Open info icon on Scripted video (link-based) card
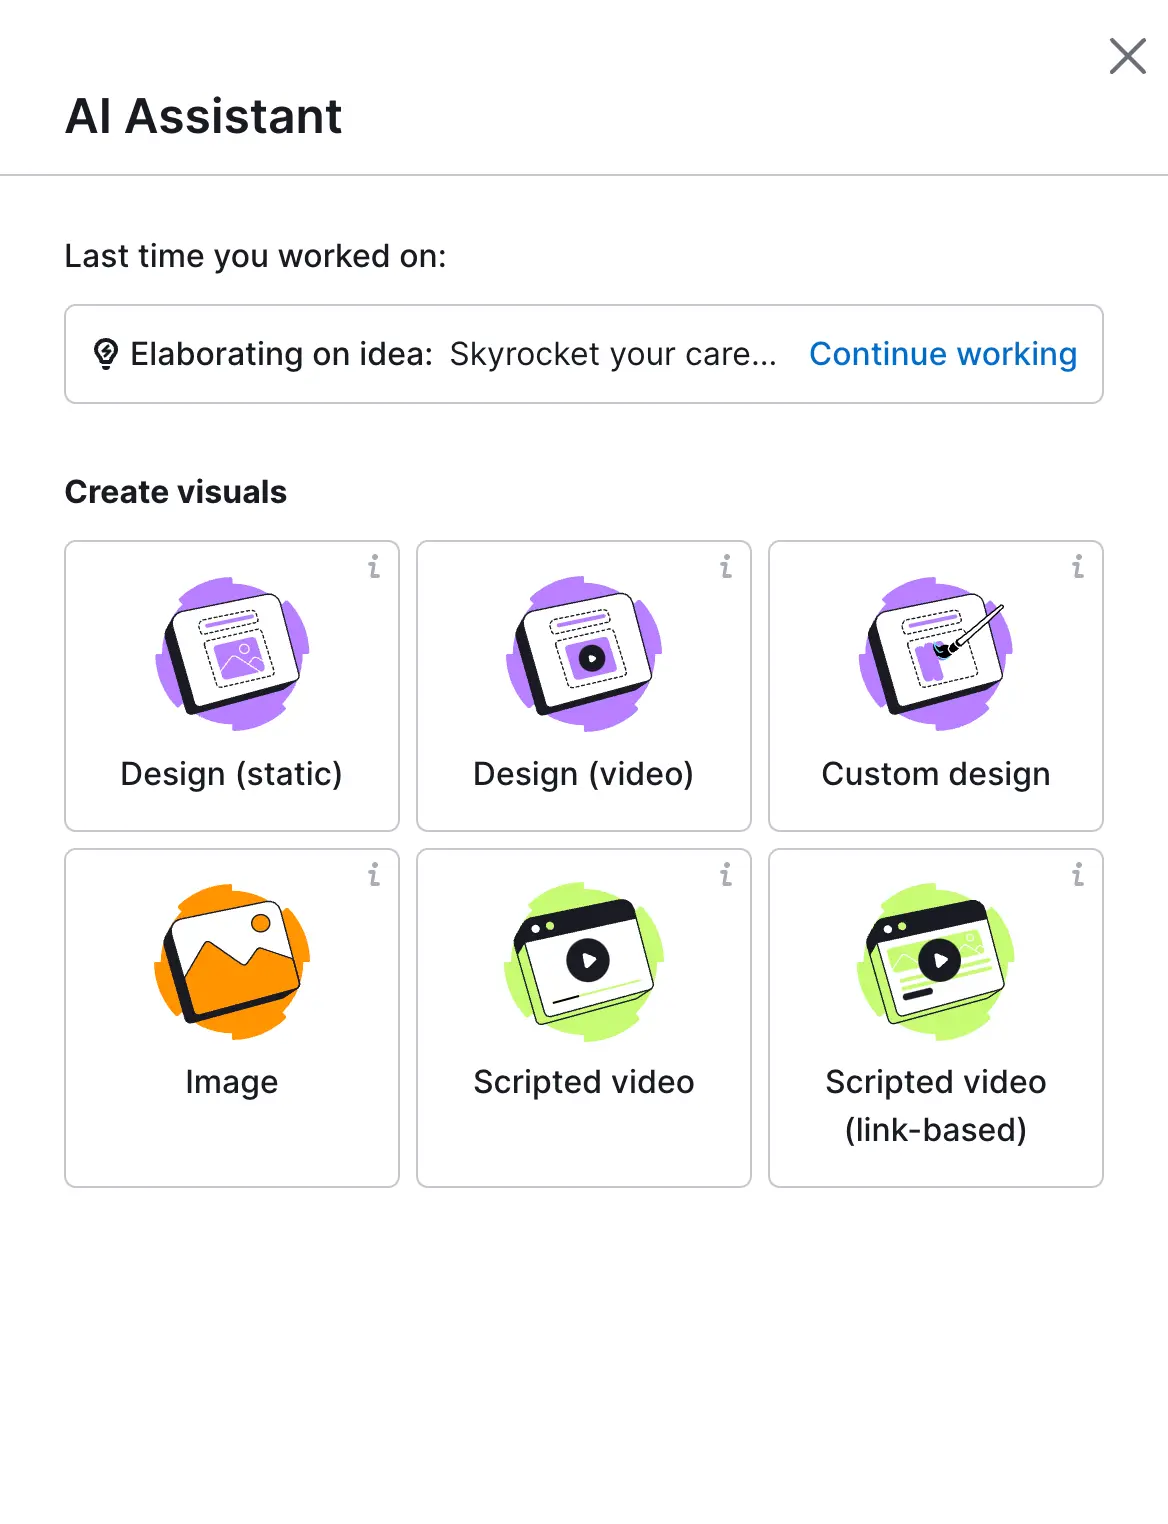Screen dimensions: 1168x1524 click(1078, 875)
